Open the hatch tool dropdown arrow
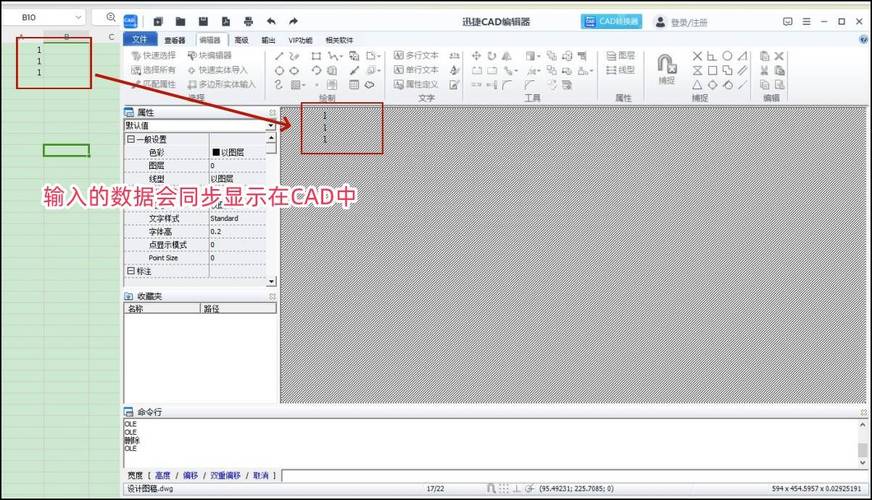872x500 pixels. [x=304, y=85]
